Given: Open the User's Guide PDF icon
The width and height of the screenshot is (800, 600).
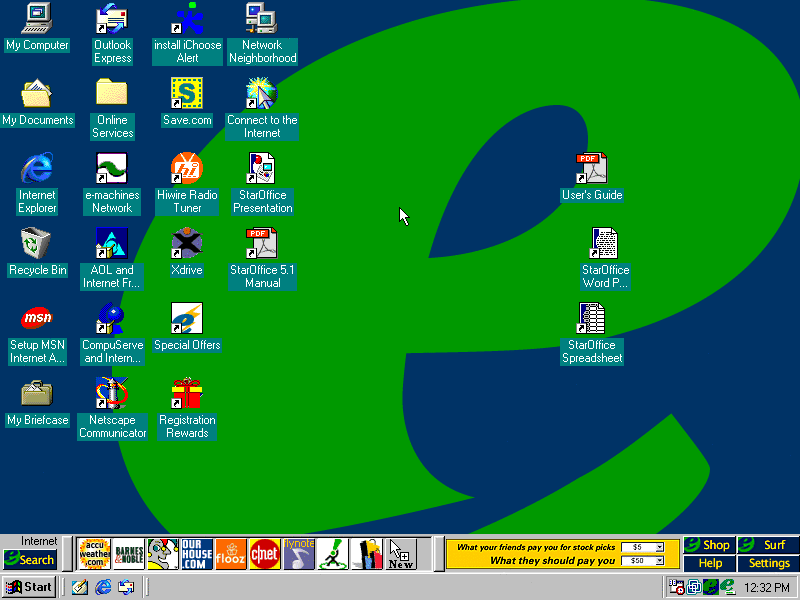Looking at the screenshot, I should coord(591,169).
